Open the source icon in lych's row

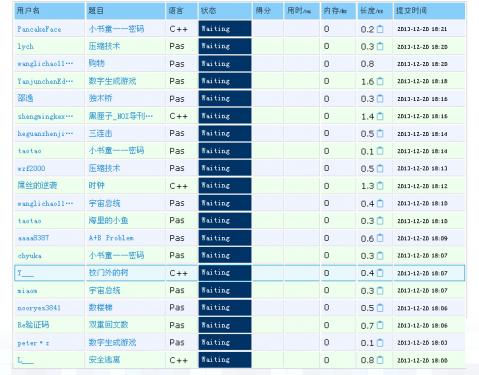pyautogui.click(x=380, y=46)
